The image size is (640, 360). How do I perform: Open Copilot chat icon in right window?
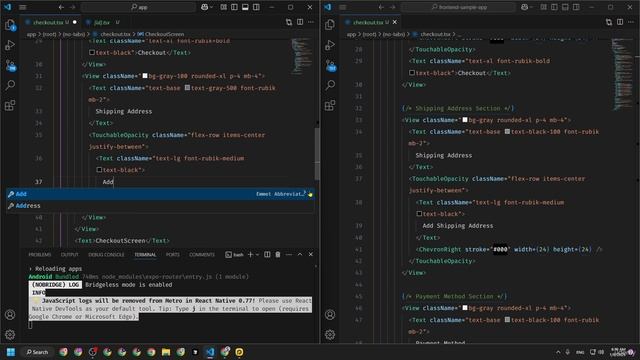(x=524, y=7)
